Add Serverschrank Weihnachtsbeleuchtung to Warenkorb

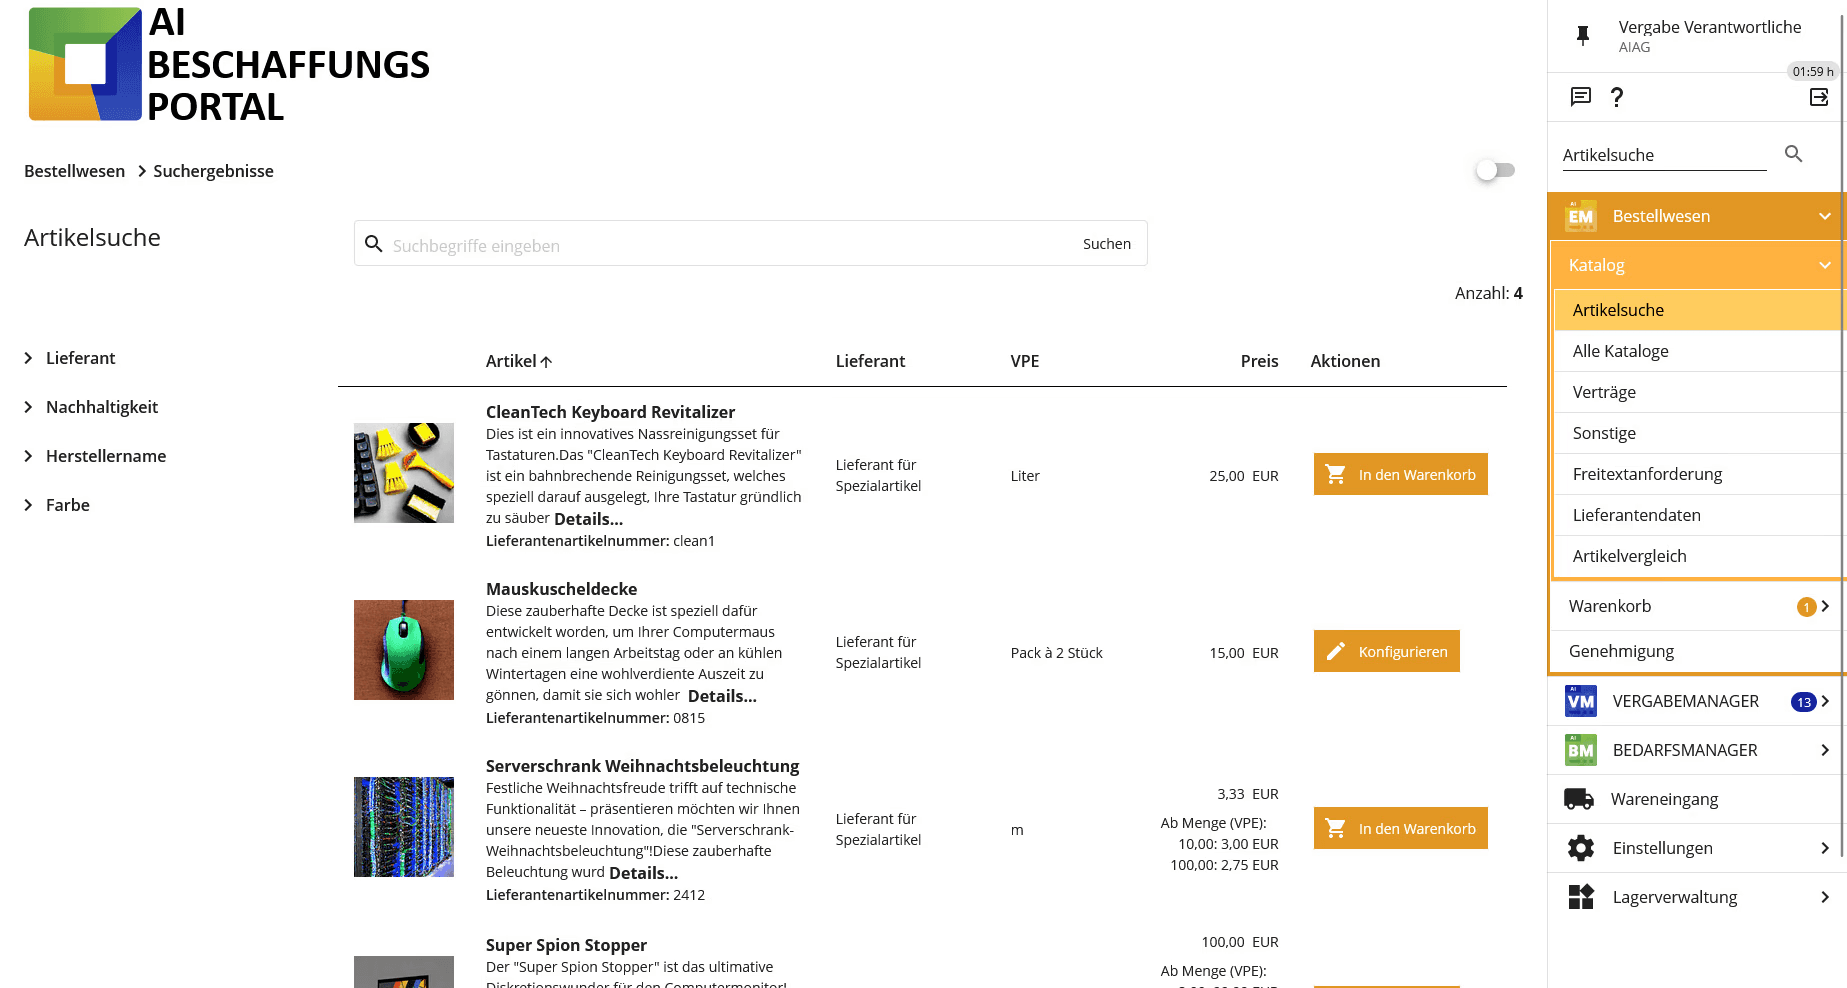(x=1400, y=828)
